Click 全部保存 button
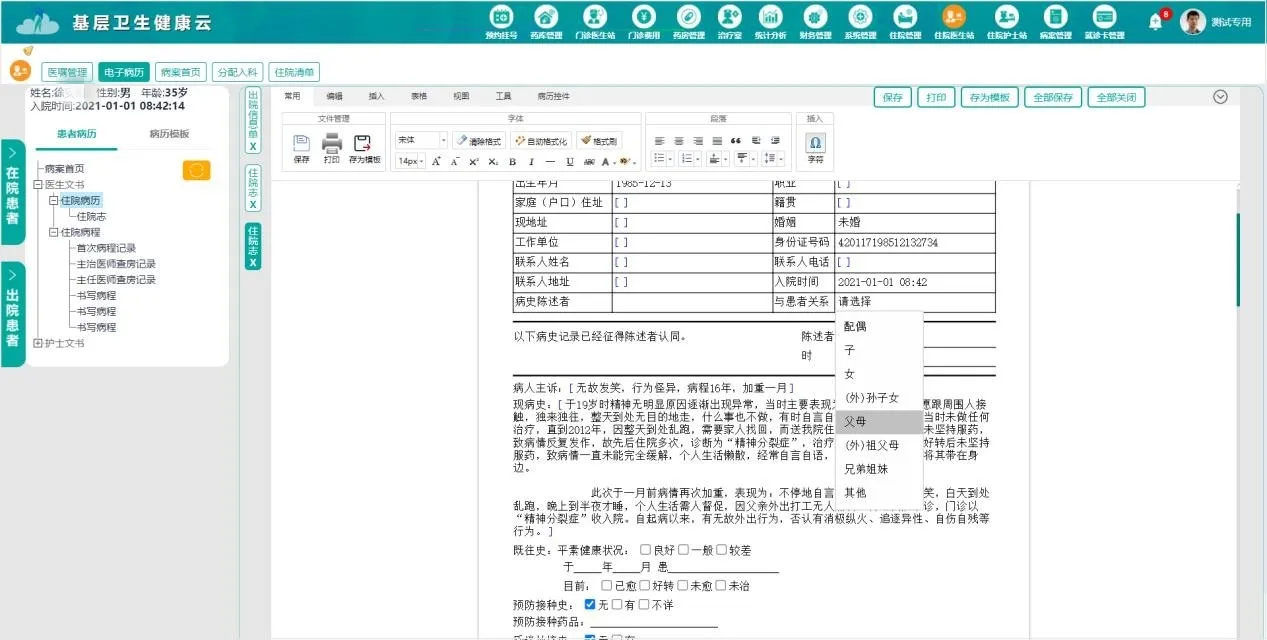This screenshot has width=1267, height=640. pos(1053,97)
